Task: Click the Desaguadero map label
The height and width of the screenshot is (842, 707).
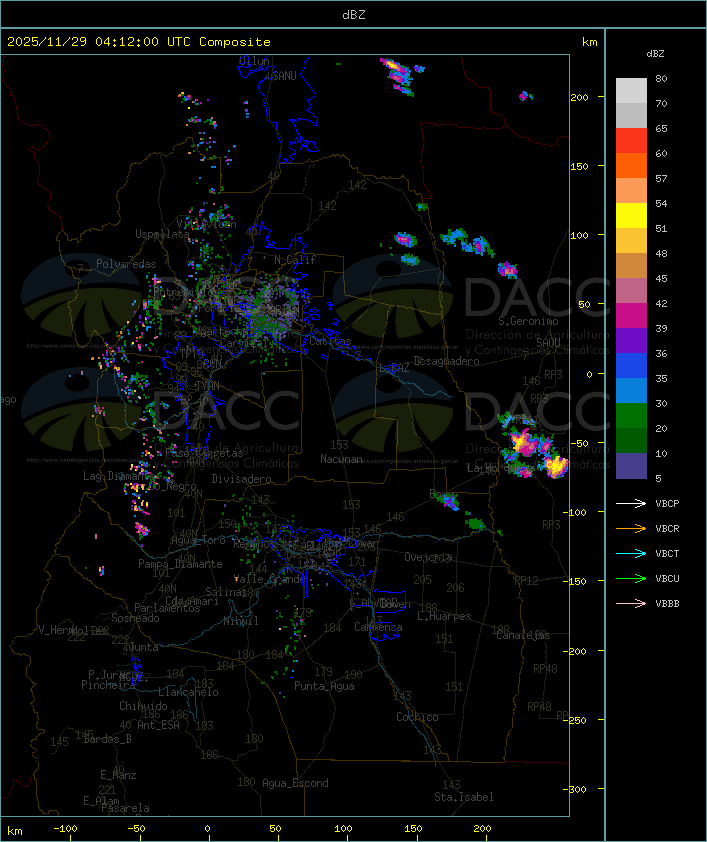Action: point(446,361)
